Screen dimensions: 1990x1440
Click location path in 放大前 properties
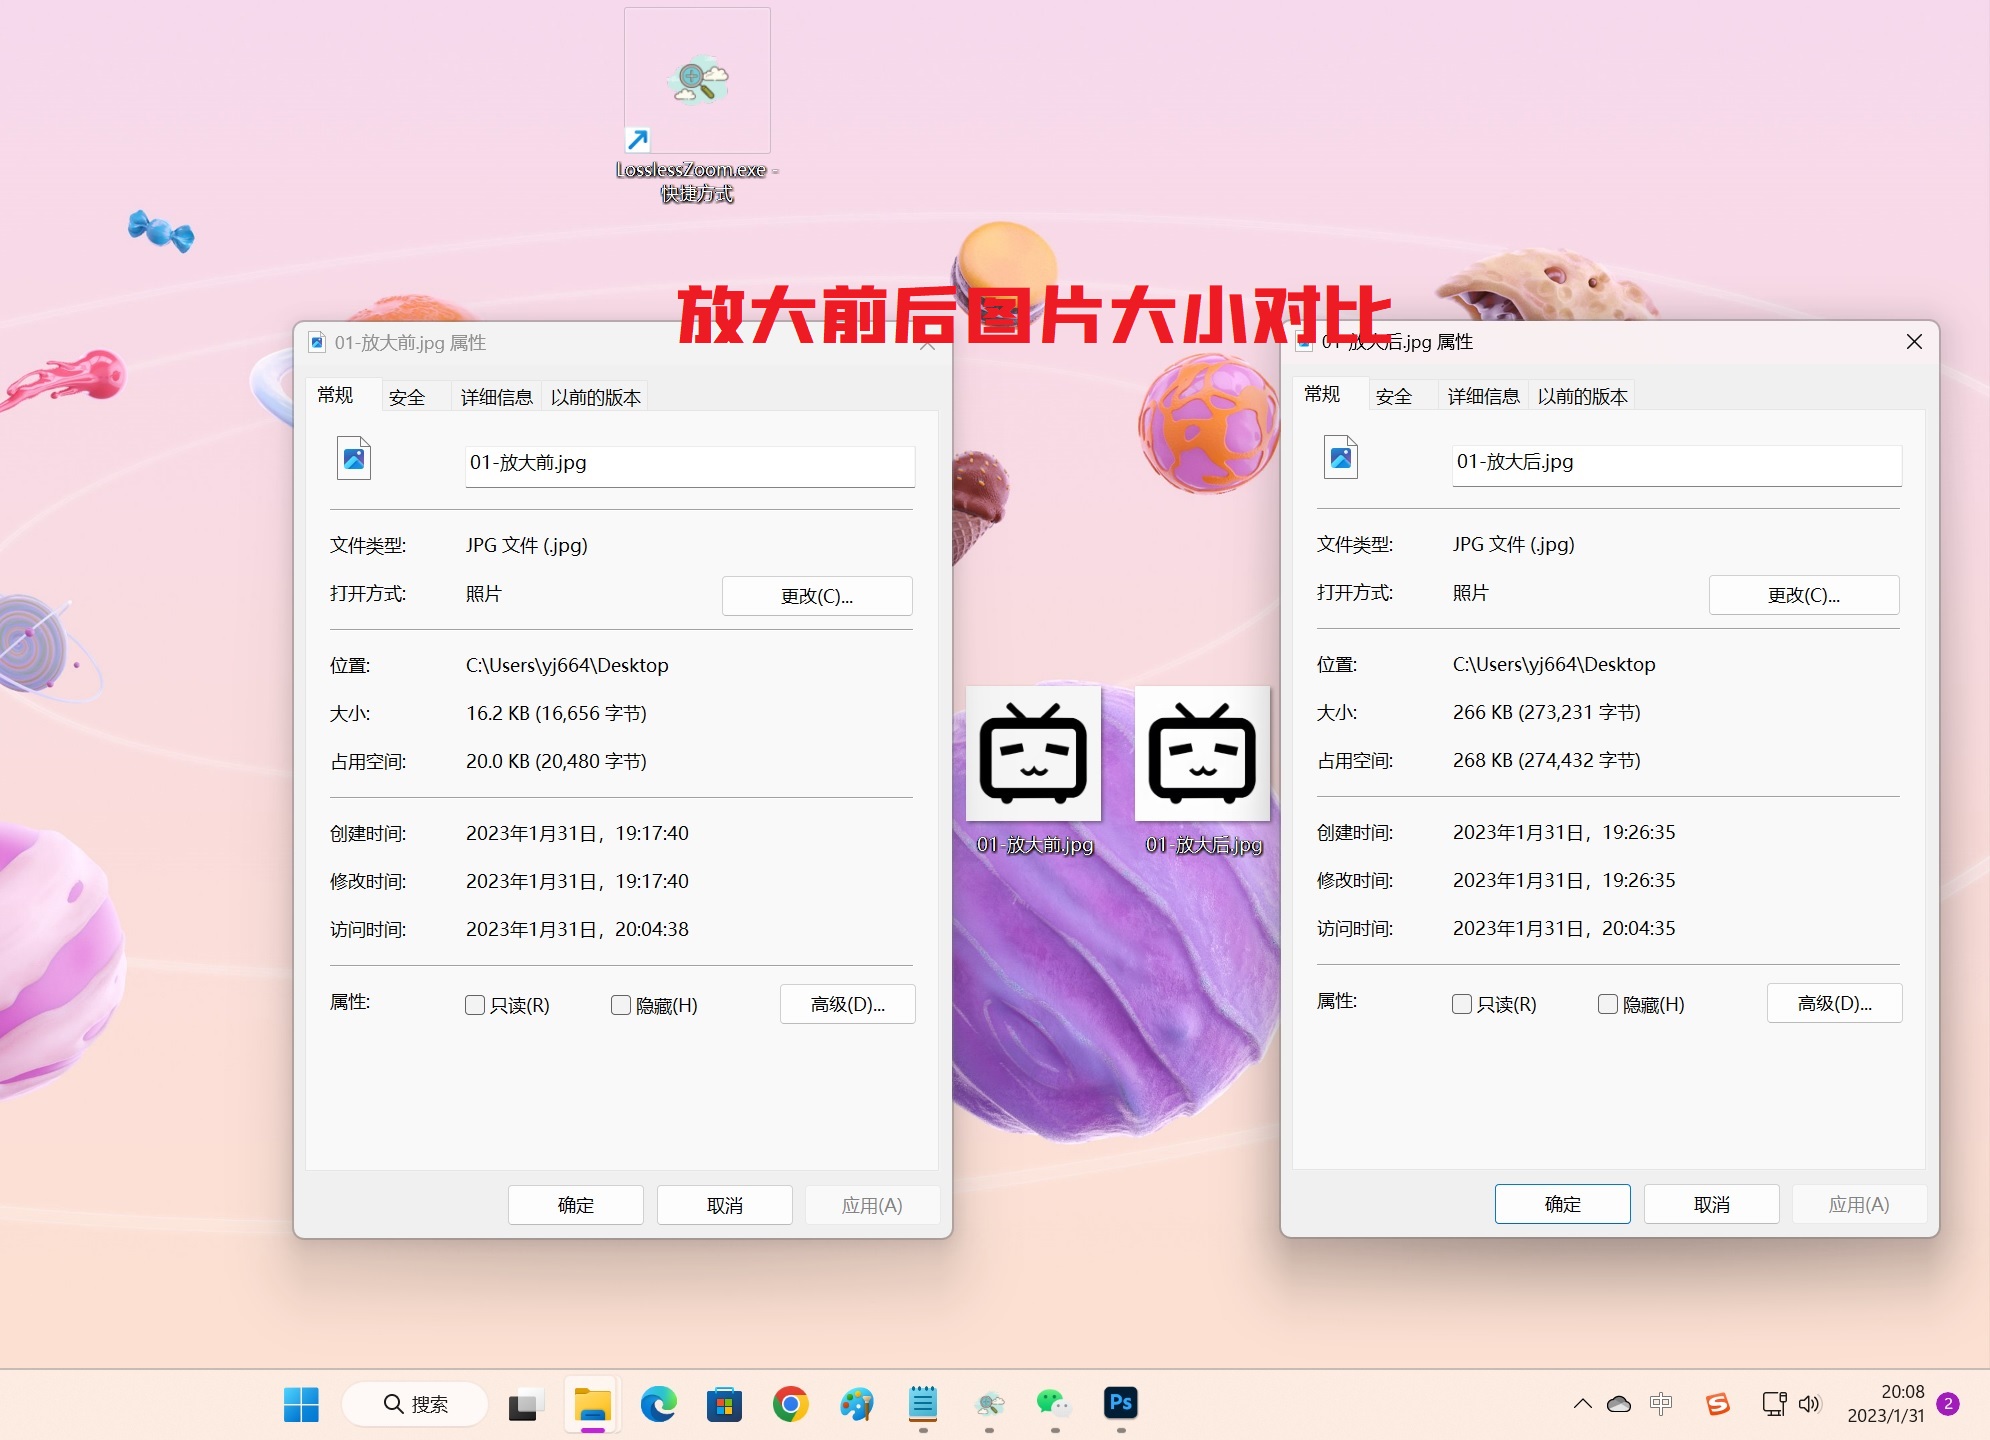(x=567, y=665)
